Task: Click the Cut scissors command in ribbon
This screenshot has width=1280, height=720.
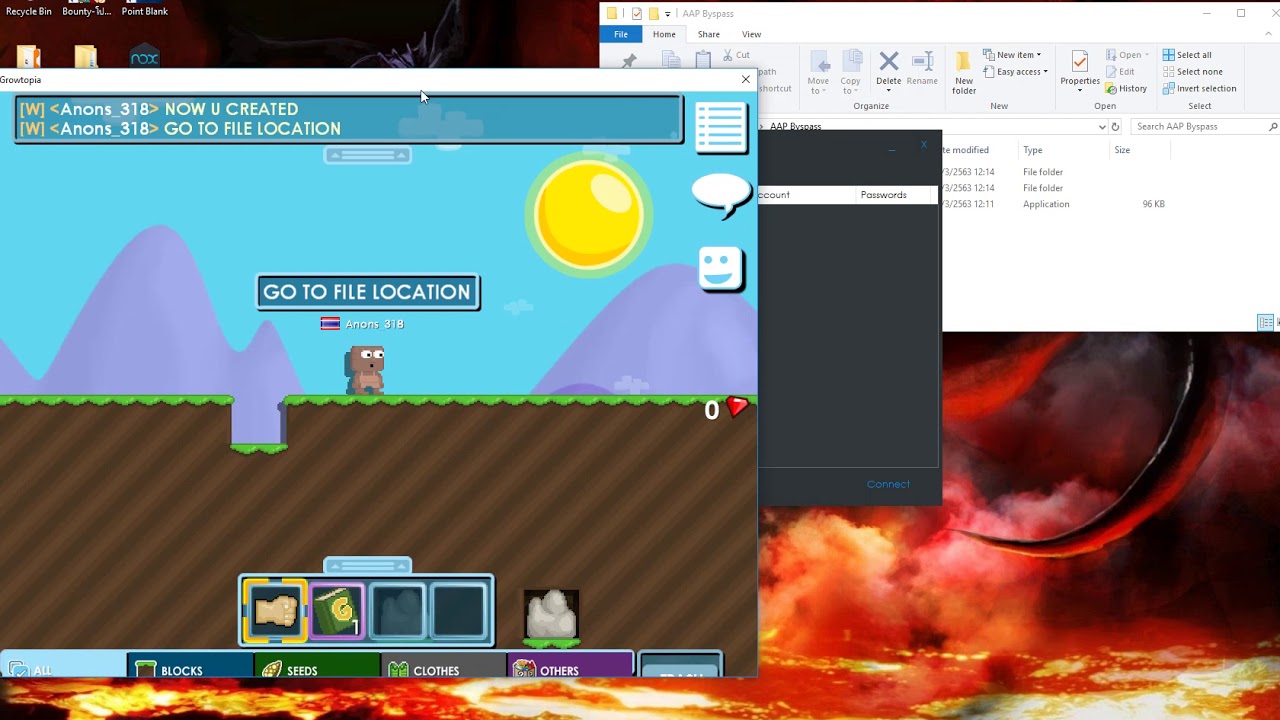Action: [x=735, y=55]
